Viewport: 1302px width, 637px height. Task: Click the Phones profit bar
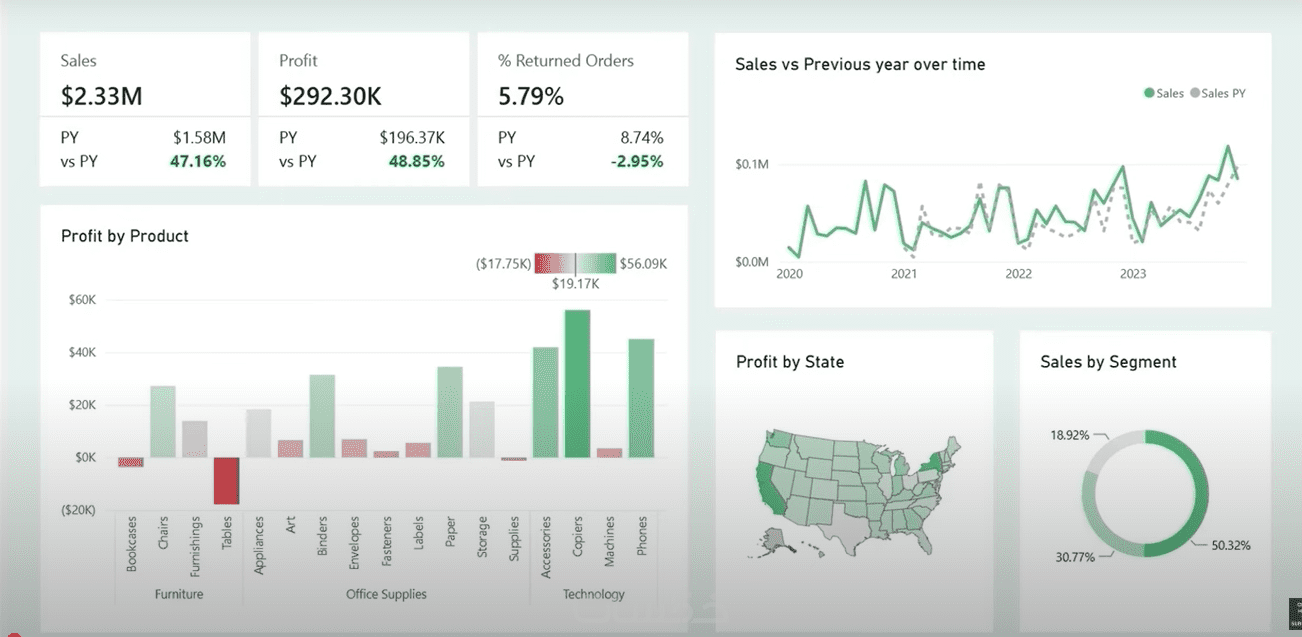[x=641, y=398]
